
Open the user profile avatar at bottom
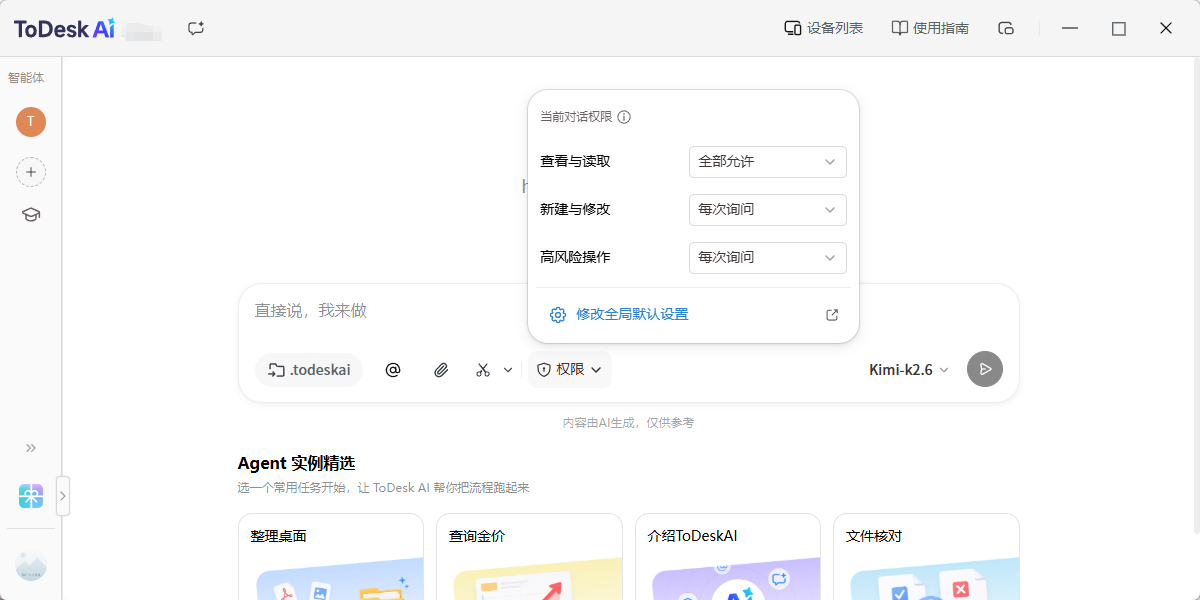(31, 566)
